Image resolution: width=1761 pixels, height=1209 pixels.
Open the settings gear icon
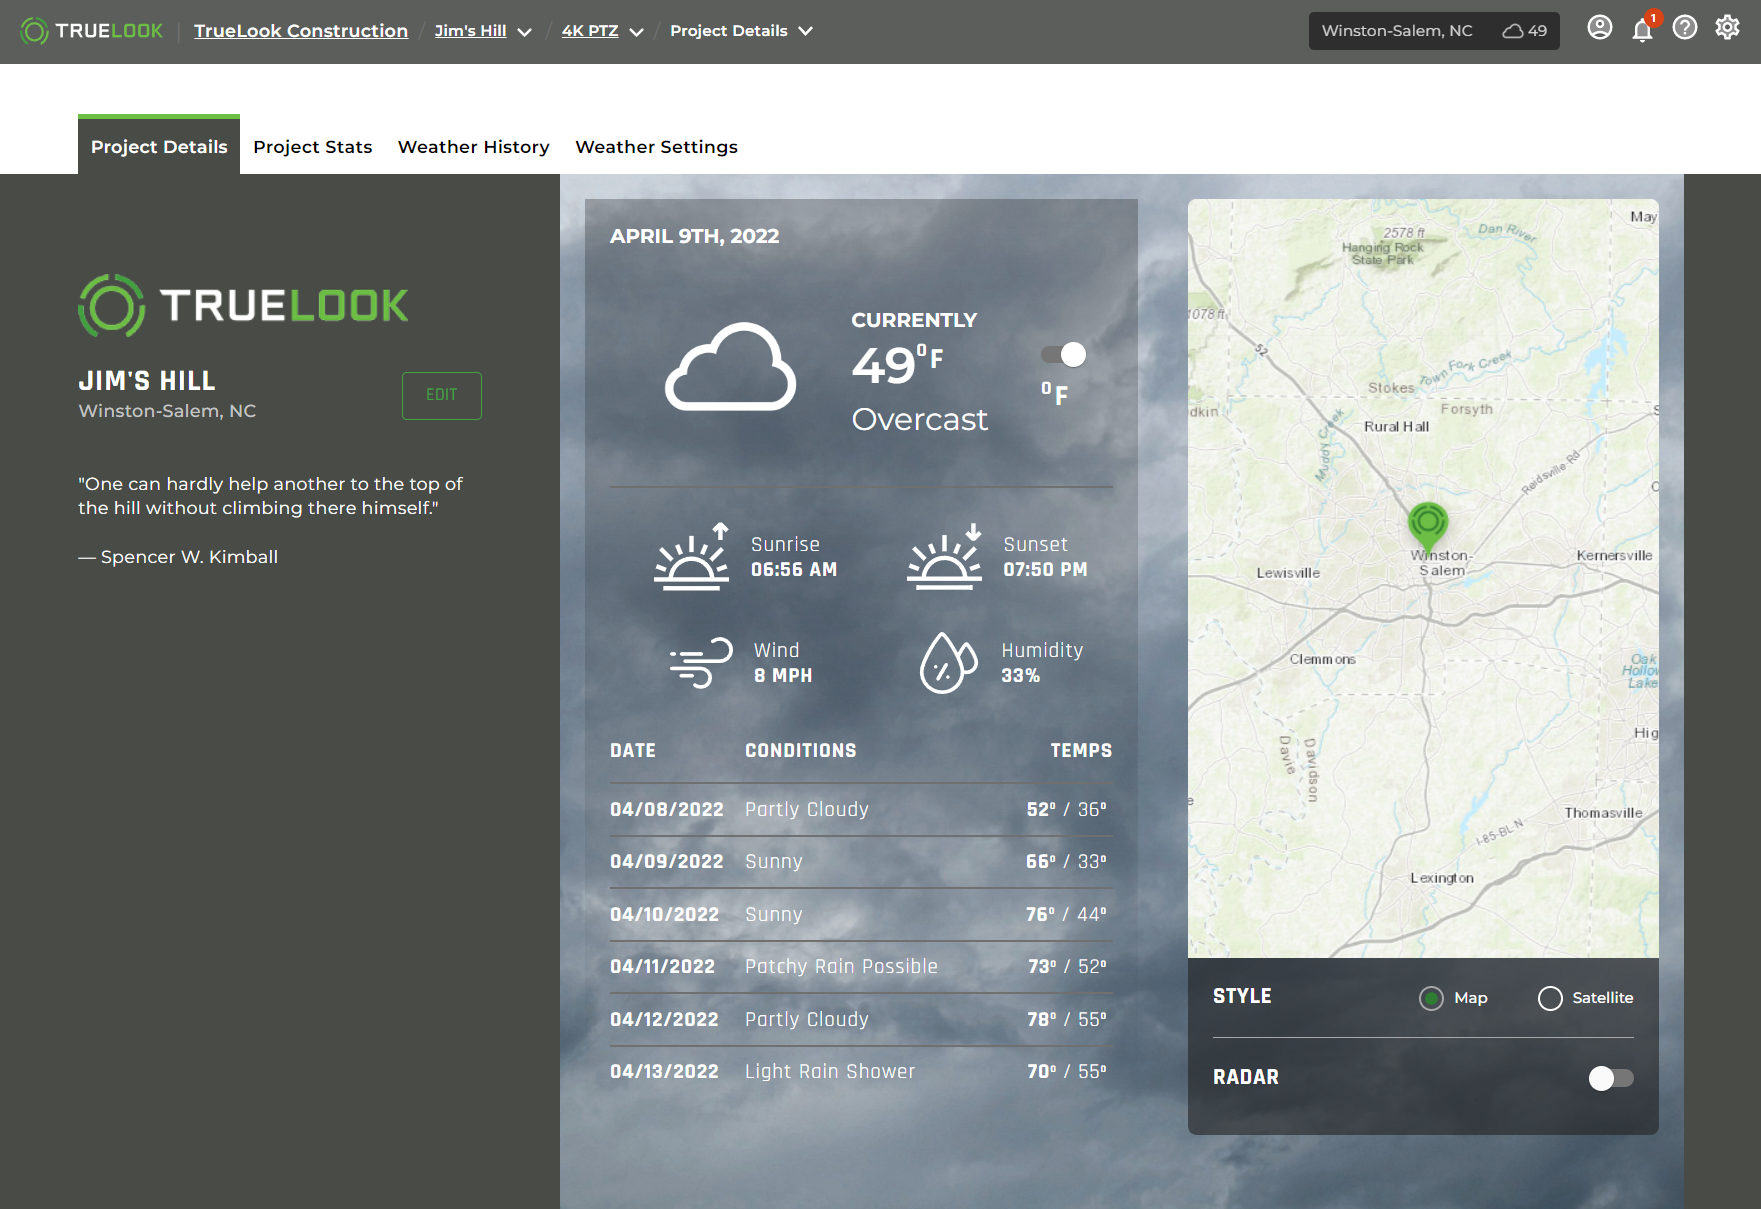(1727, 28)
